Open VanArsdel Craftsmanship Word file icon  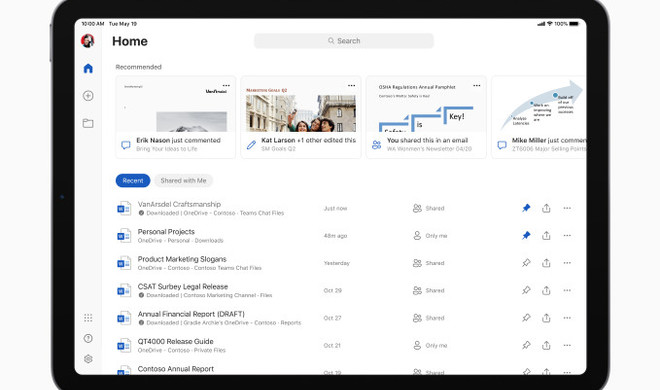(x=124, y=208)
